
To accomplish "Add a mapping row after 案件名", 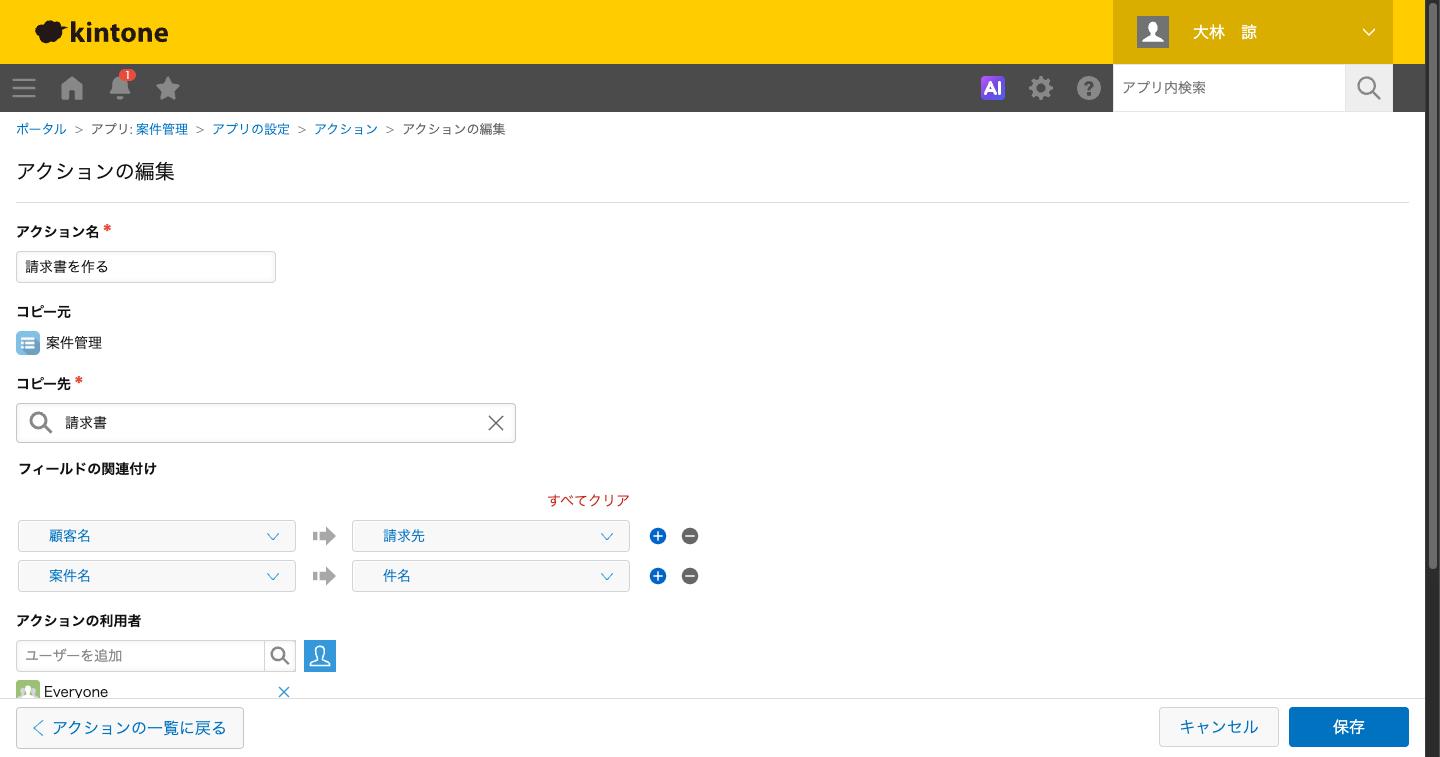I will coord(658,576).
